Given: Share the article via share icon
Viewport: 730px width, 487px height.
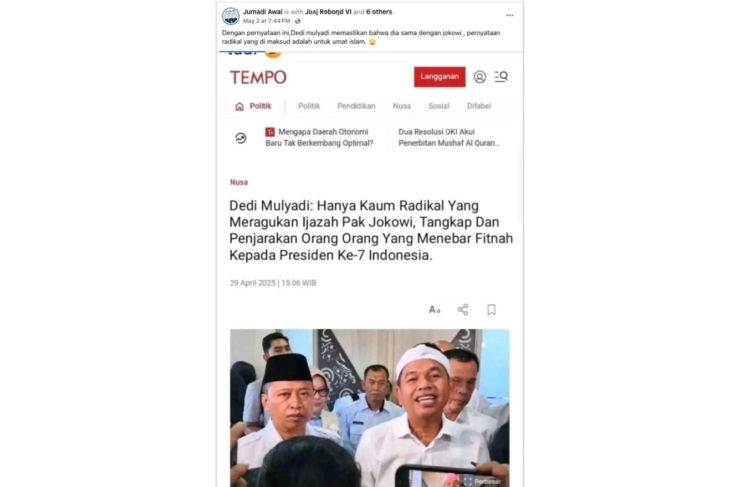Looking at the screenshot, I should [463, 310].
